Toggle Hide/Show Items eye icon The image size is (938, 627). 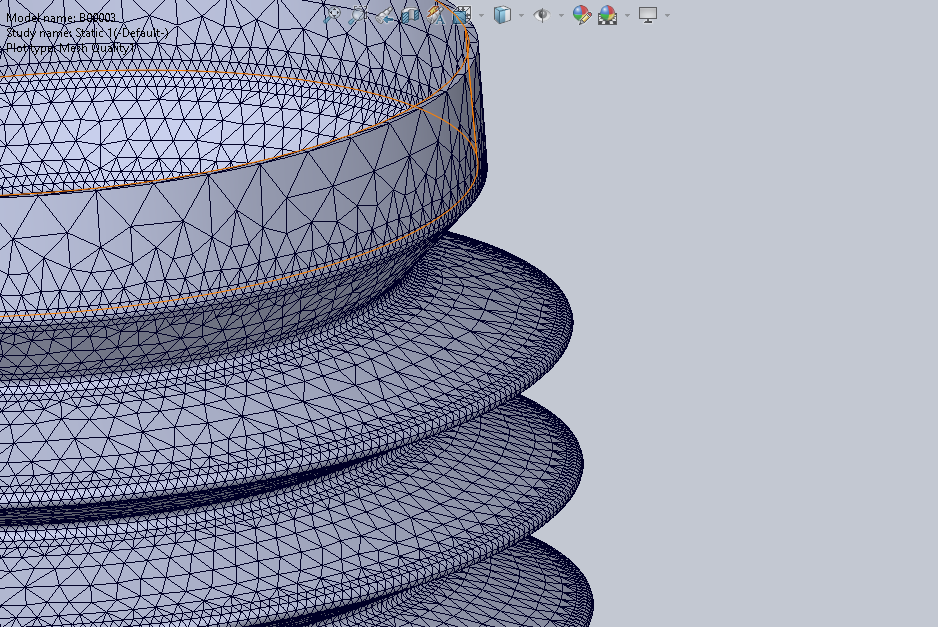click(x=542, y=15)
